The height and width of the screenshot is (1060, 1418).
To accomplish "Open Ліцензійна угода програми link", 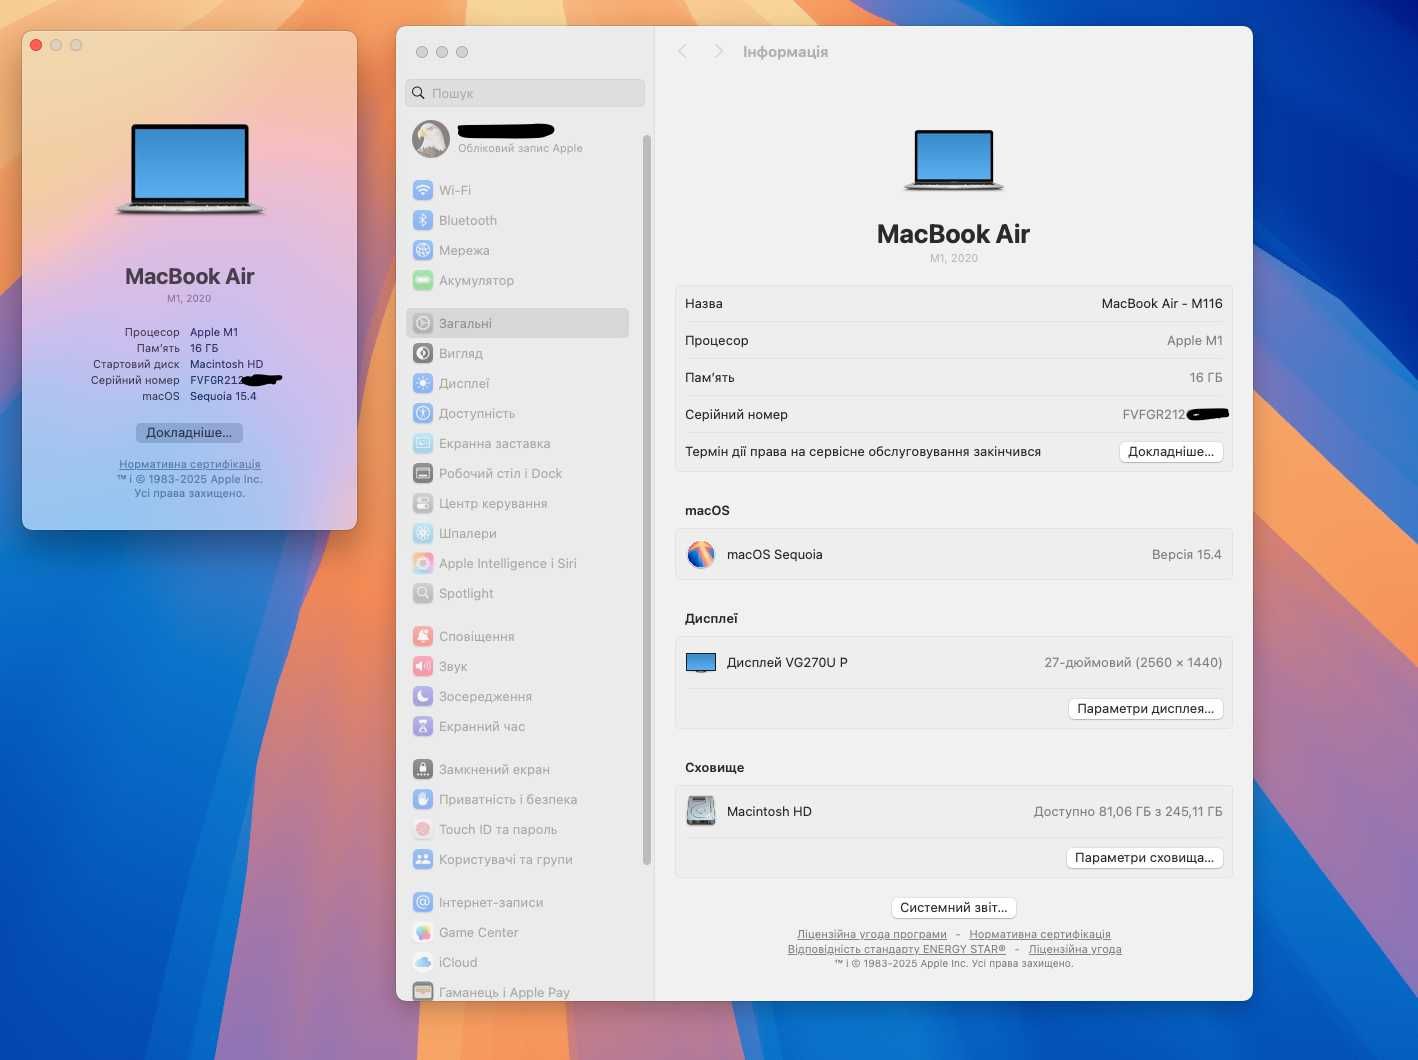I will point(872,934).
